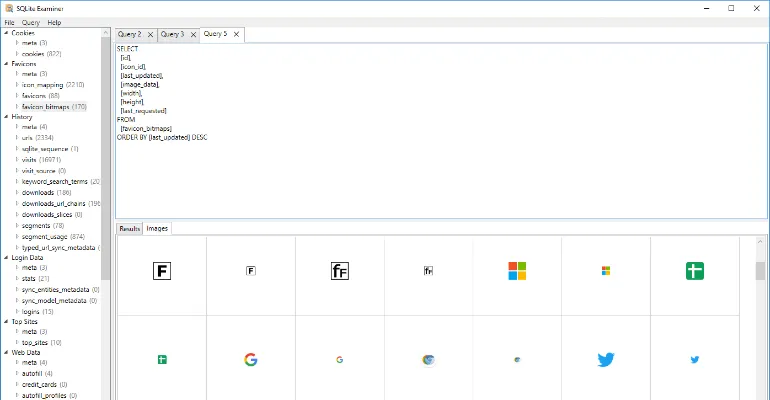This screenshot has width=770, height=400.
Task: Open the stats (21) table
Action: click(x=35, y=279)
